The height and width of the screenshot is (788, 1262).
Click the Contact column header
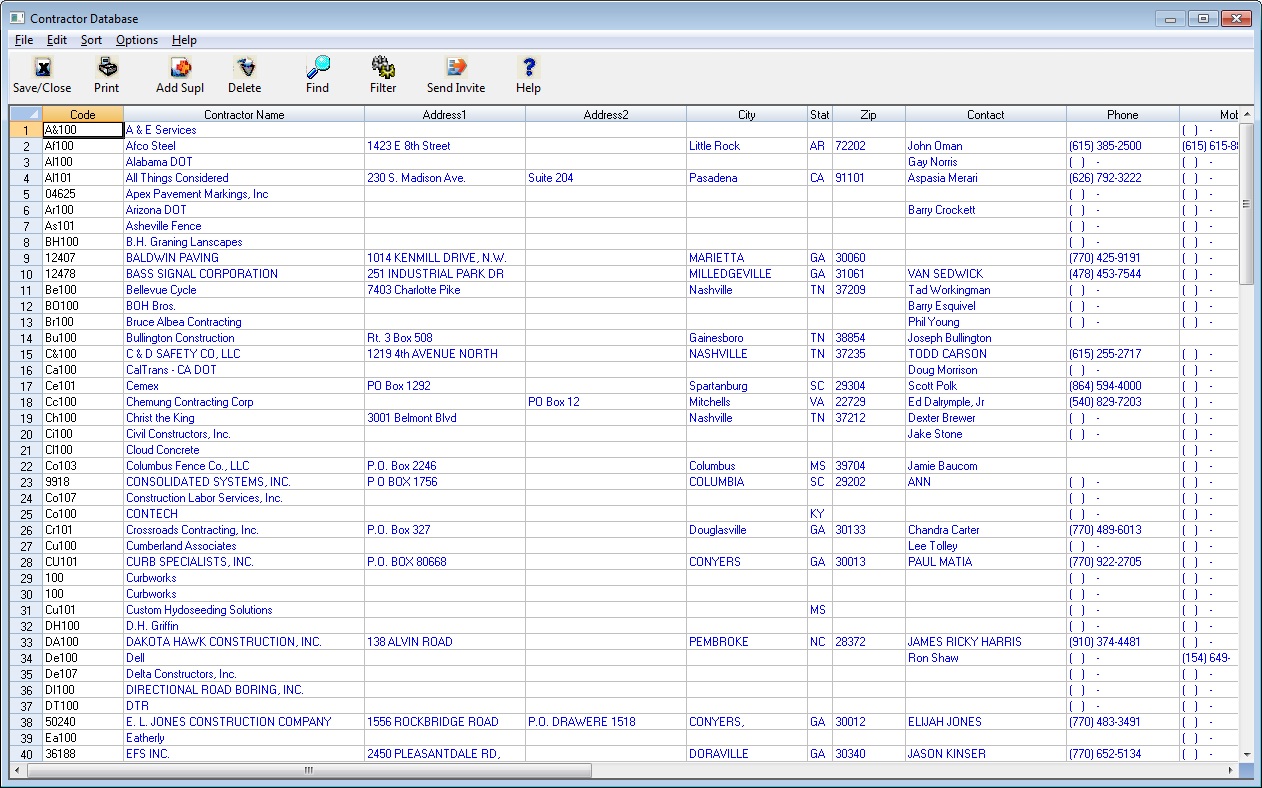pyautogui.click(x=986, y=114)
